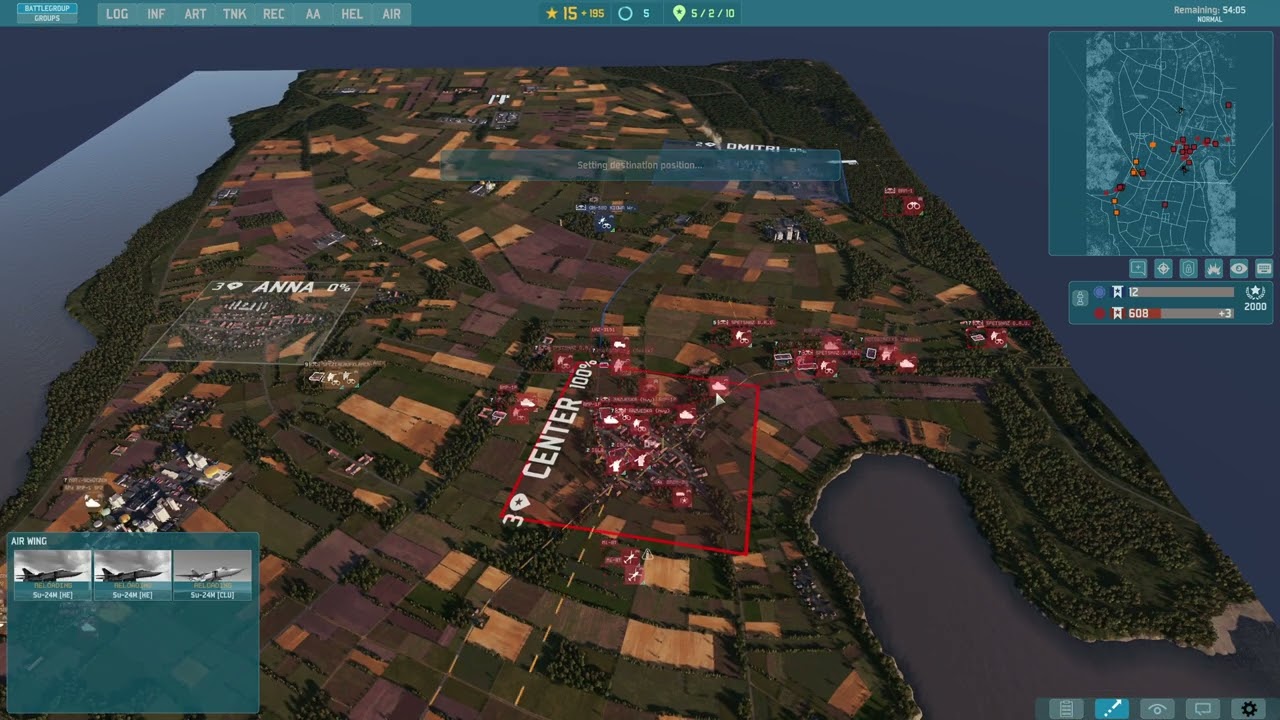Image resolution: width=1280 pixels, height=720 pixels.
Task: Toggle the movement path arrow button
Action: (1112, 708)
